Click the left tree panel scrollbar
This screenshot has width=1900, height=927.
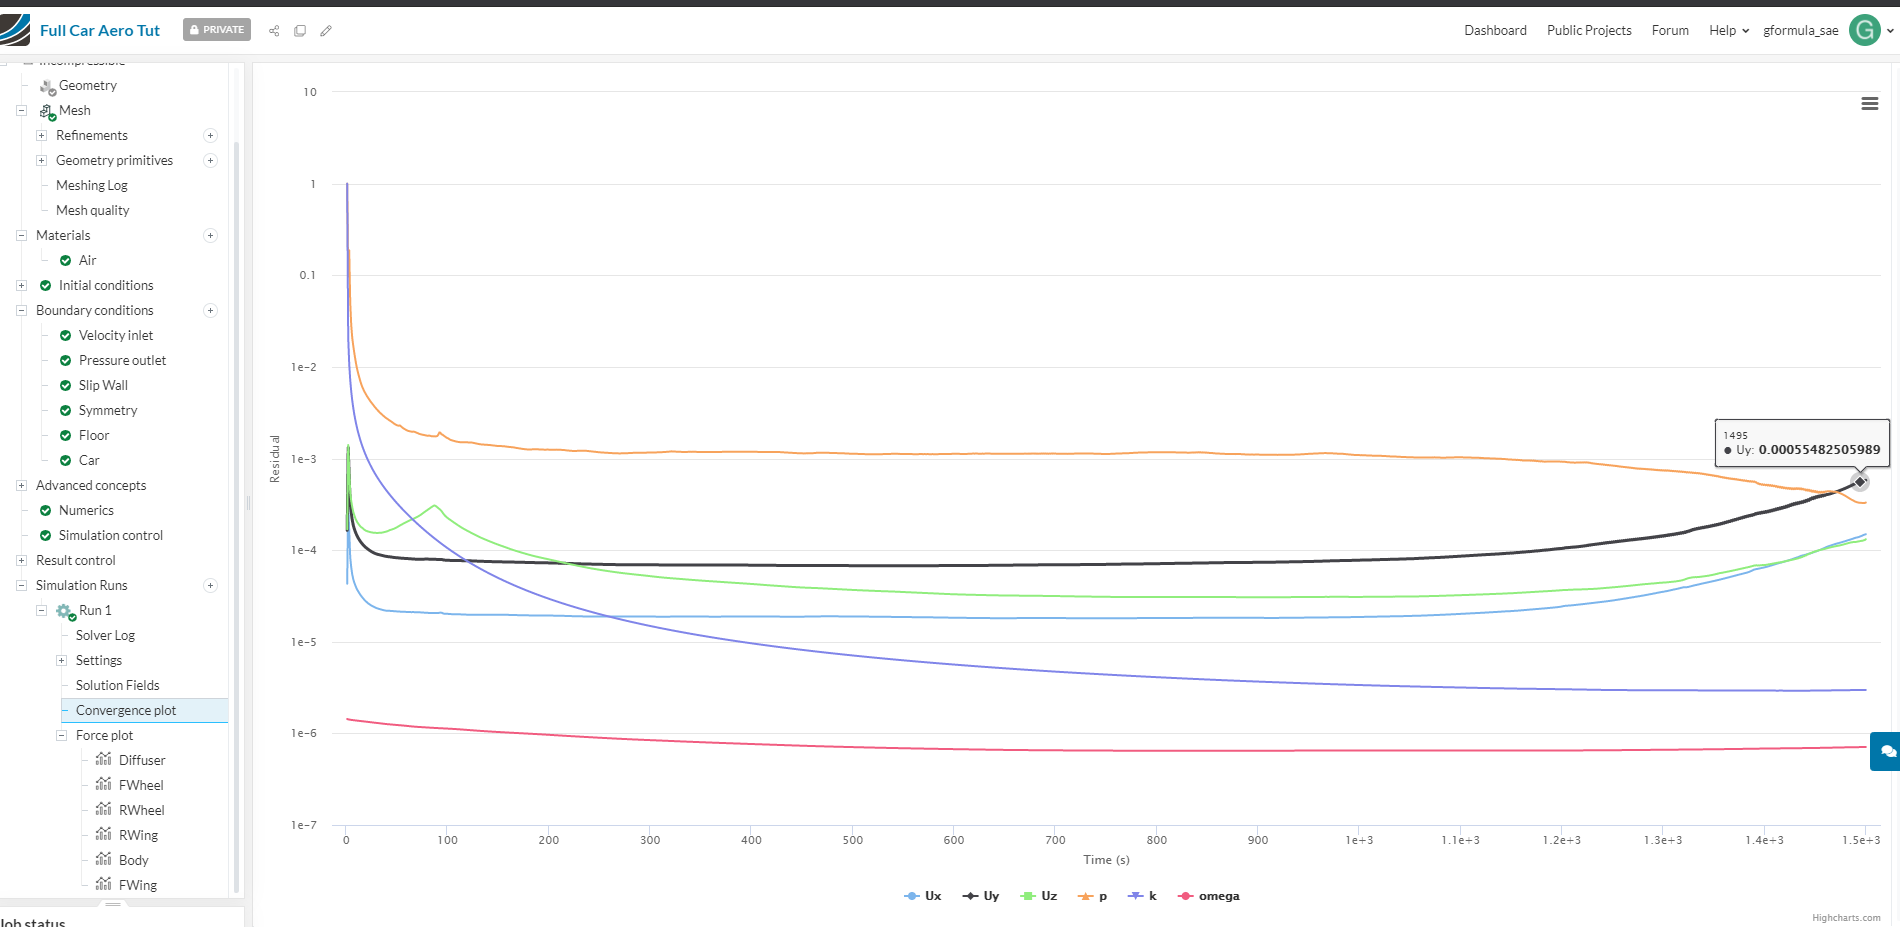pyautogui.click(x=236, y=515)
